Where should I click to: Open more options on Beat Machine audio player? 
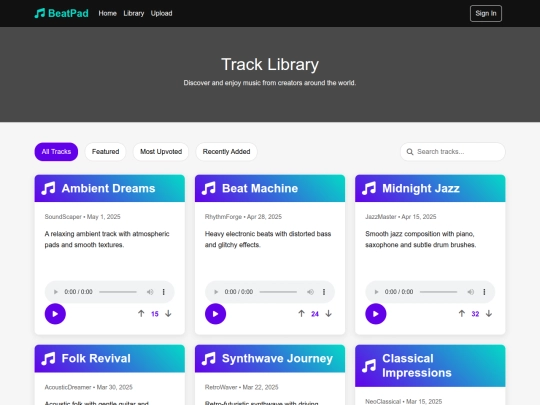(x=324, y=292)
